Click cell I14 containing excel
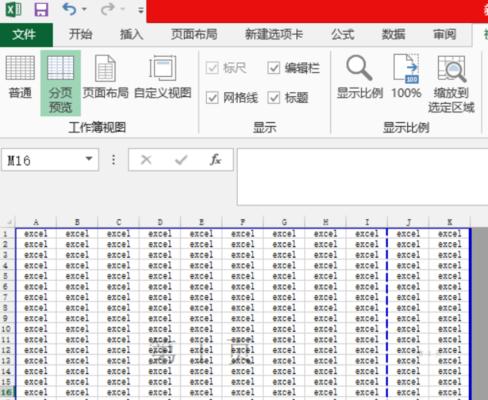This screenshot has width=488, height=400. point(367,371)
